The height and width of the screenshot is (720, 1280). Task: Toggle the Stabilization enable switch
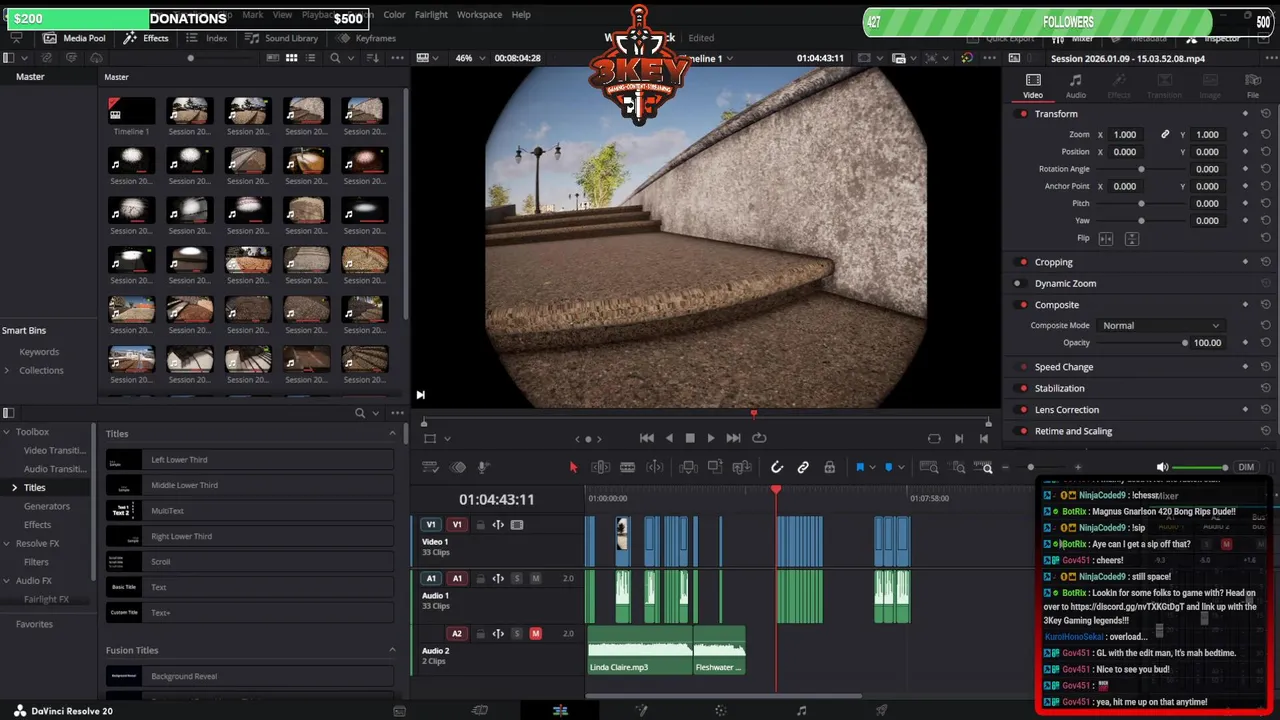click(x=1022, y=388)
